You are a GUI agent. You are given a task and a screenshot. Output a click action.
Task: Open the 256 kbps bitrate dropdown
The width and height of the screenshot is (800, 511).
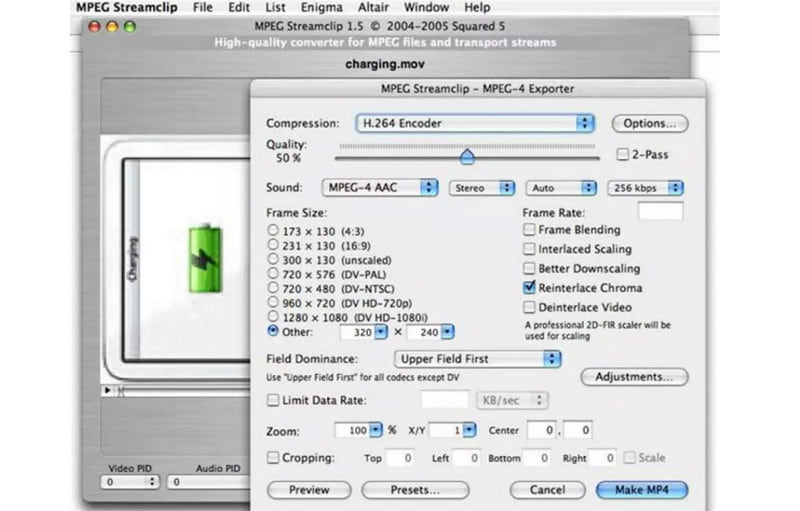[x=645, y=187]
